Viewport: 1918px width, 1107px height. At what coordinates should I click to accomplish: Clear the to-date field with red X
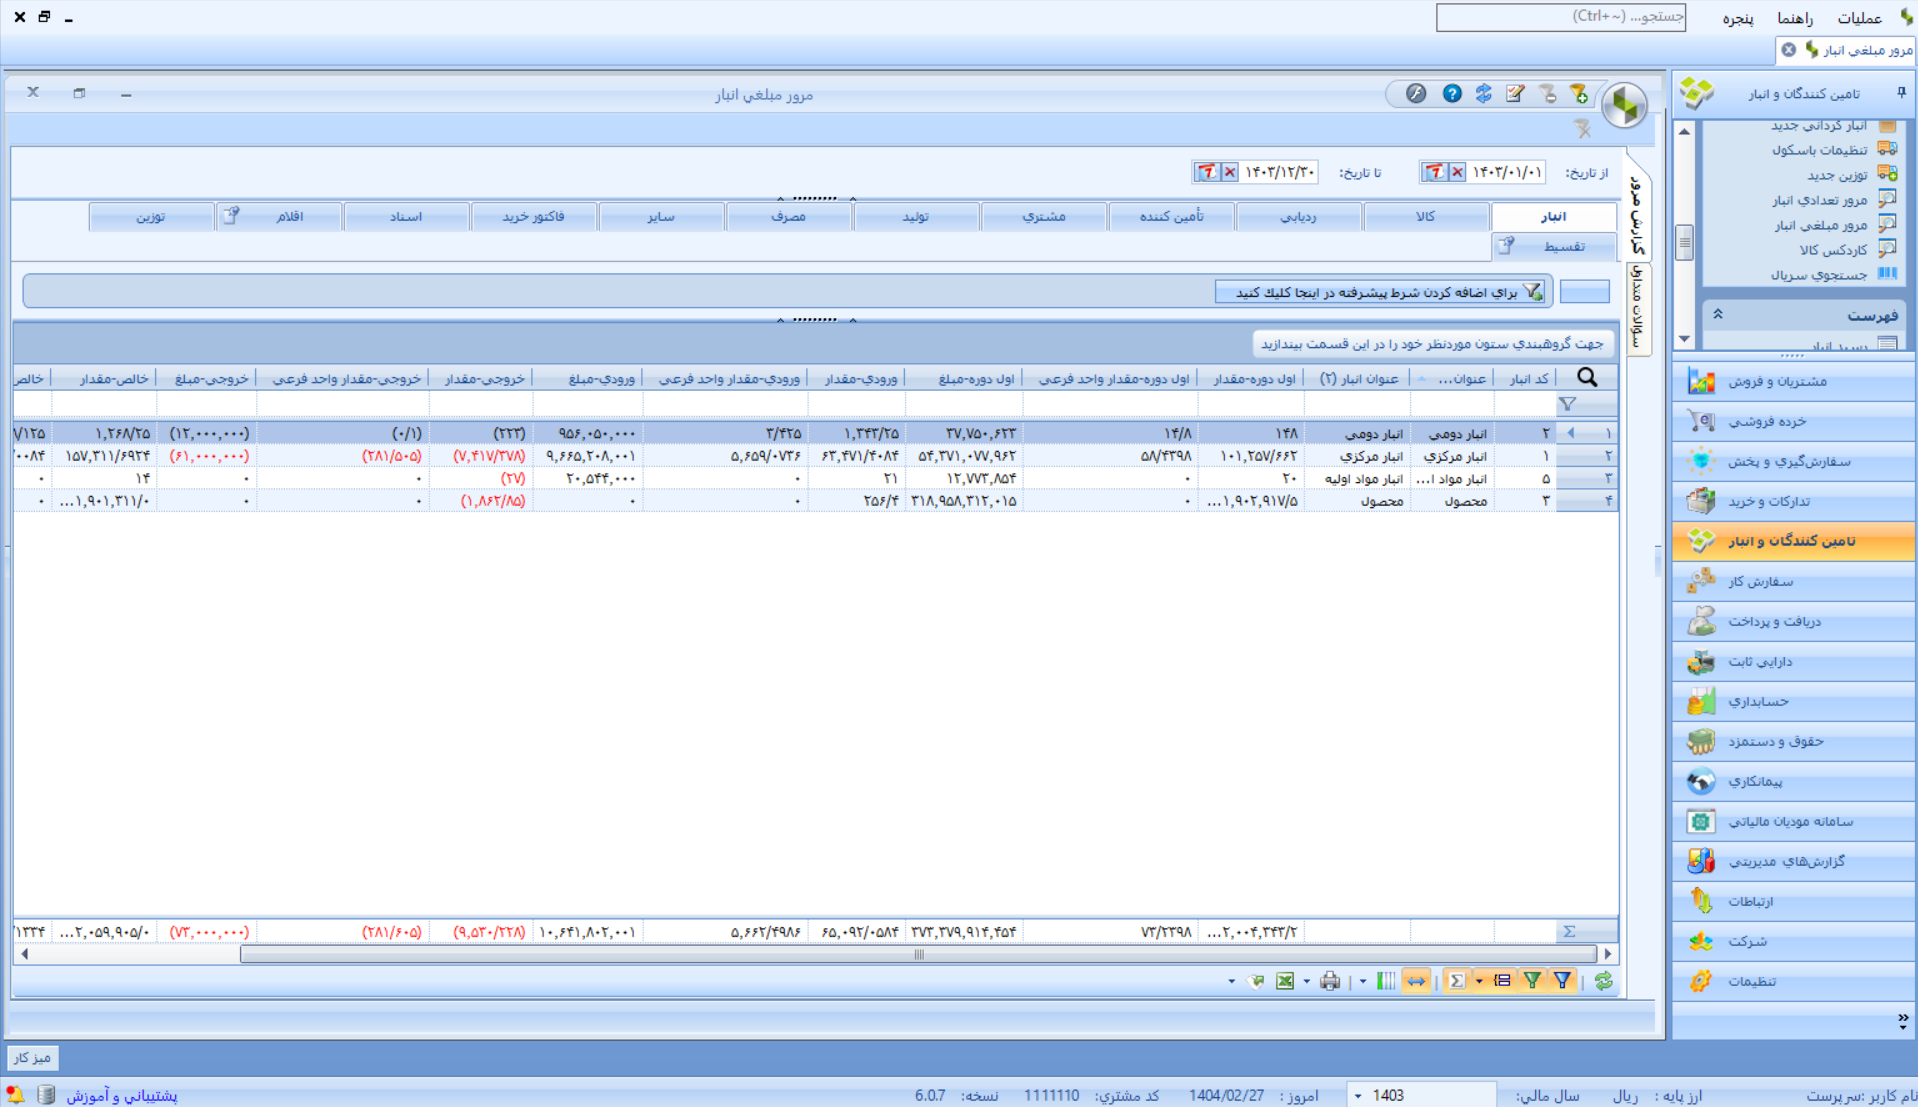pyautogui.click(x=1230, y=172)
